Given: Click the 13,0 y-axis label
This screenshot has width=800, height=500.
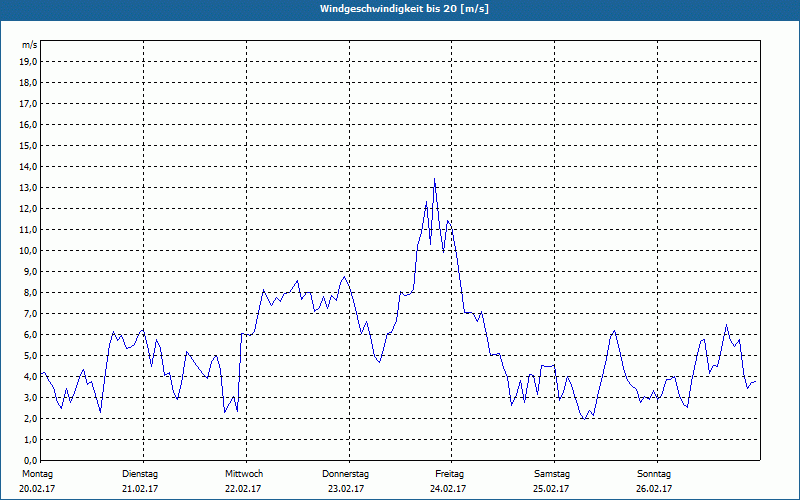Looking at the screenshot, I should click(x=28, y=188).
